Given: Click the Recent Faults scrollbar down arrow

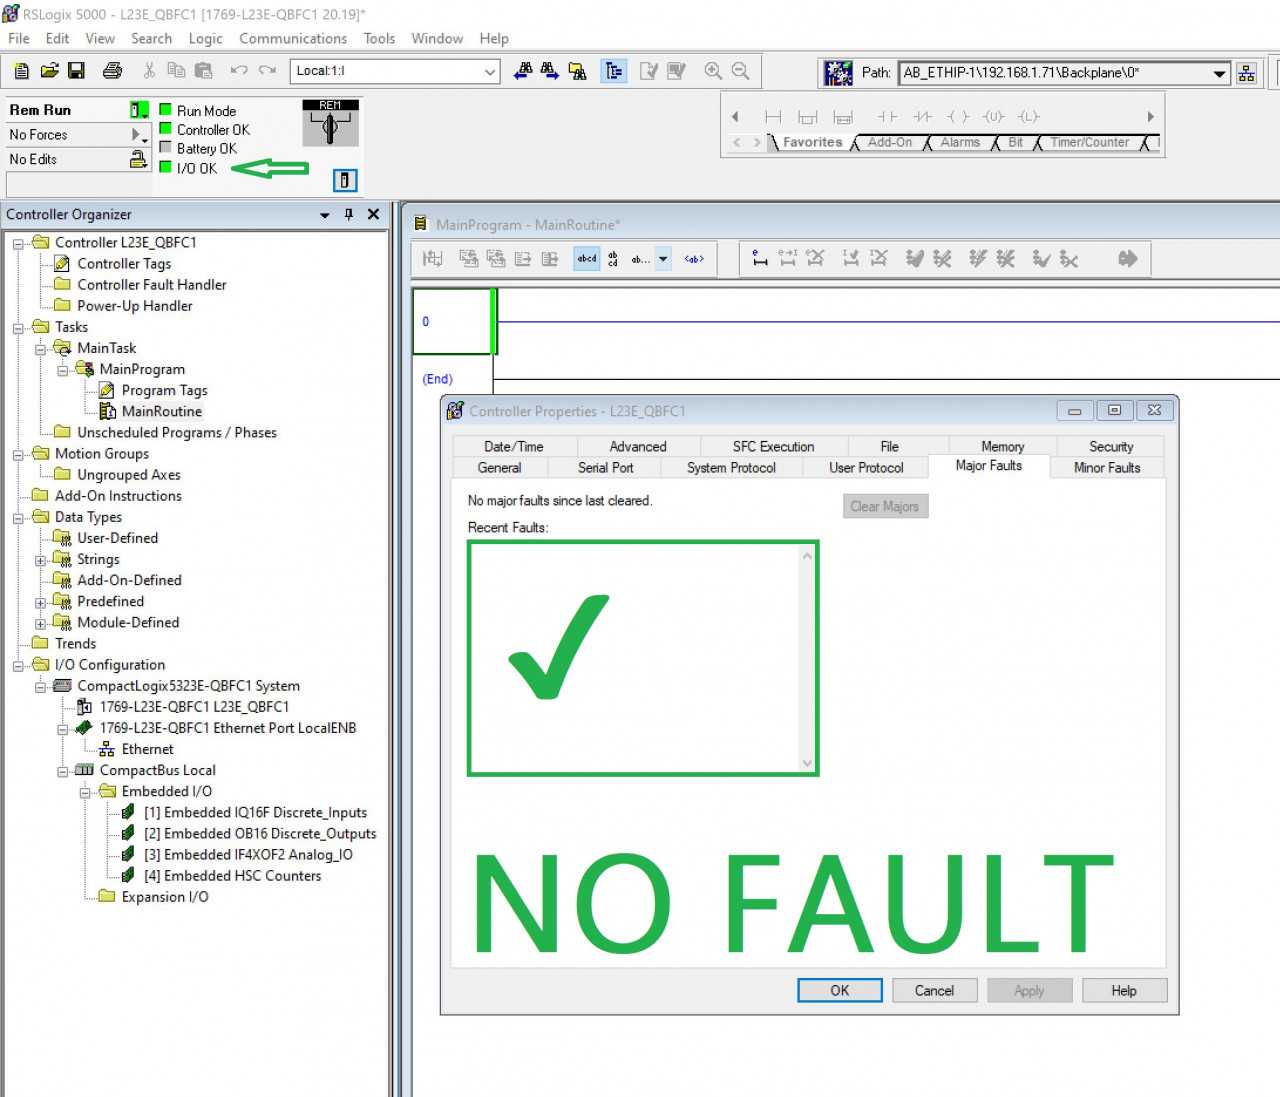Looking at the screenshot, I should coord(808,764).
